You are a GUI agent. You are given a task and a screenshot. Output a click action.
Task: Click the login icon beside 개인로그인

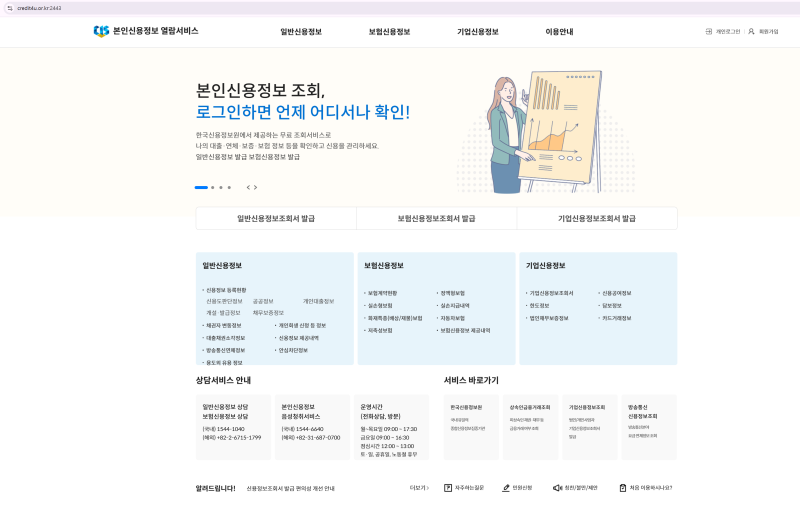[x=709, y=32]
